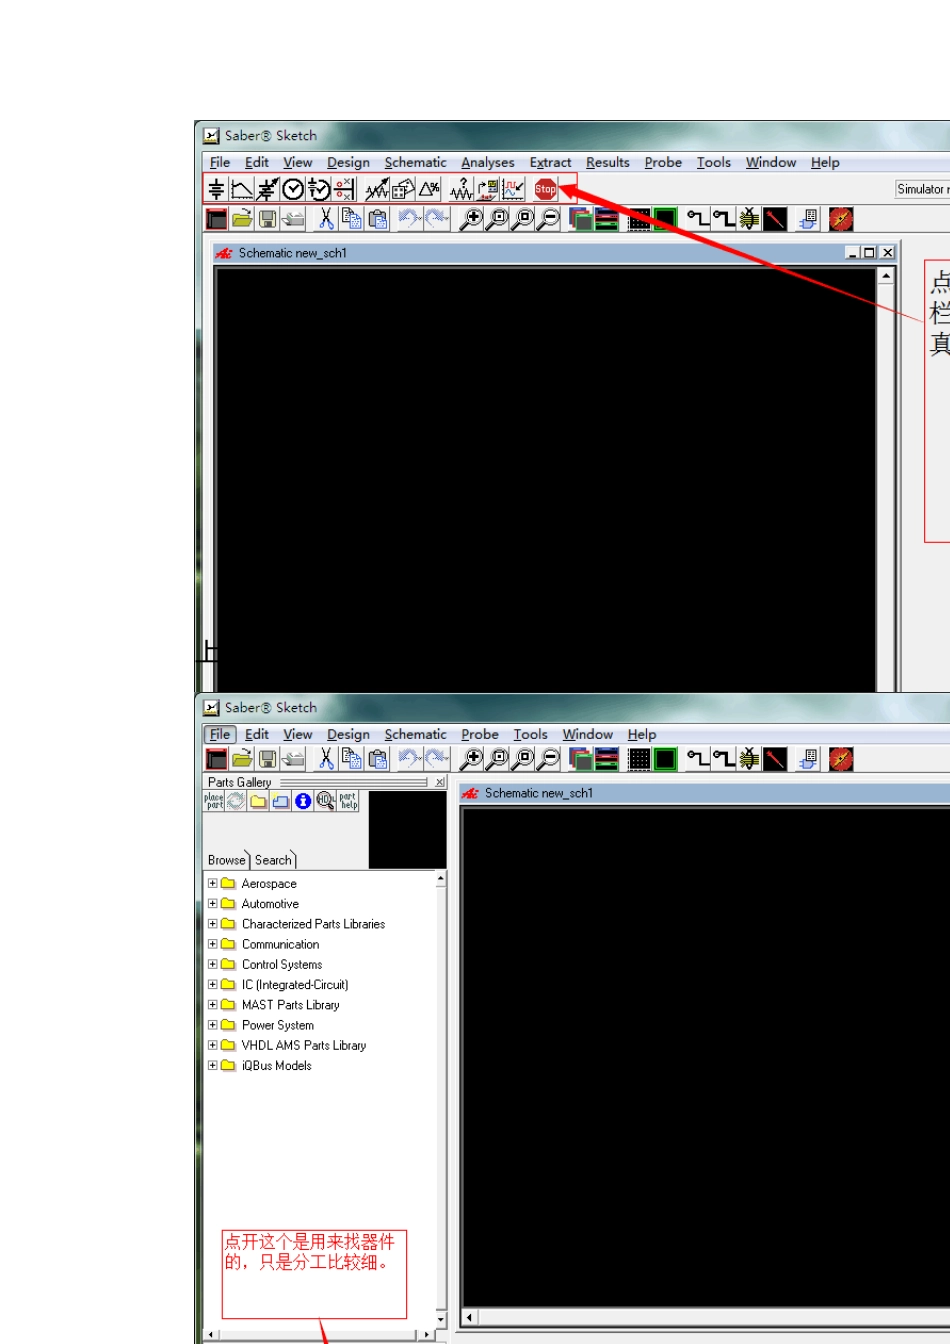The image size is (950, 1344).
Task: Click save floppy icon in lower Saber window
Action: pos(267,759)
